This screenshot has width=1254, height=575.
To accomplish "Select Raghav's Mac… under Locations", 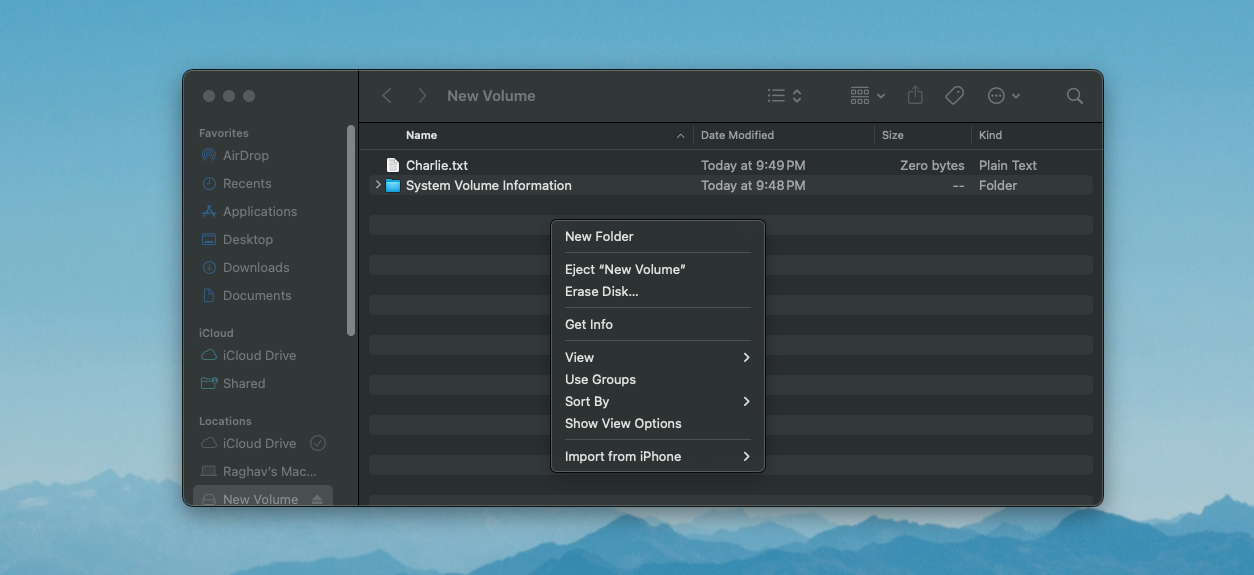I will point(270,471).
